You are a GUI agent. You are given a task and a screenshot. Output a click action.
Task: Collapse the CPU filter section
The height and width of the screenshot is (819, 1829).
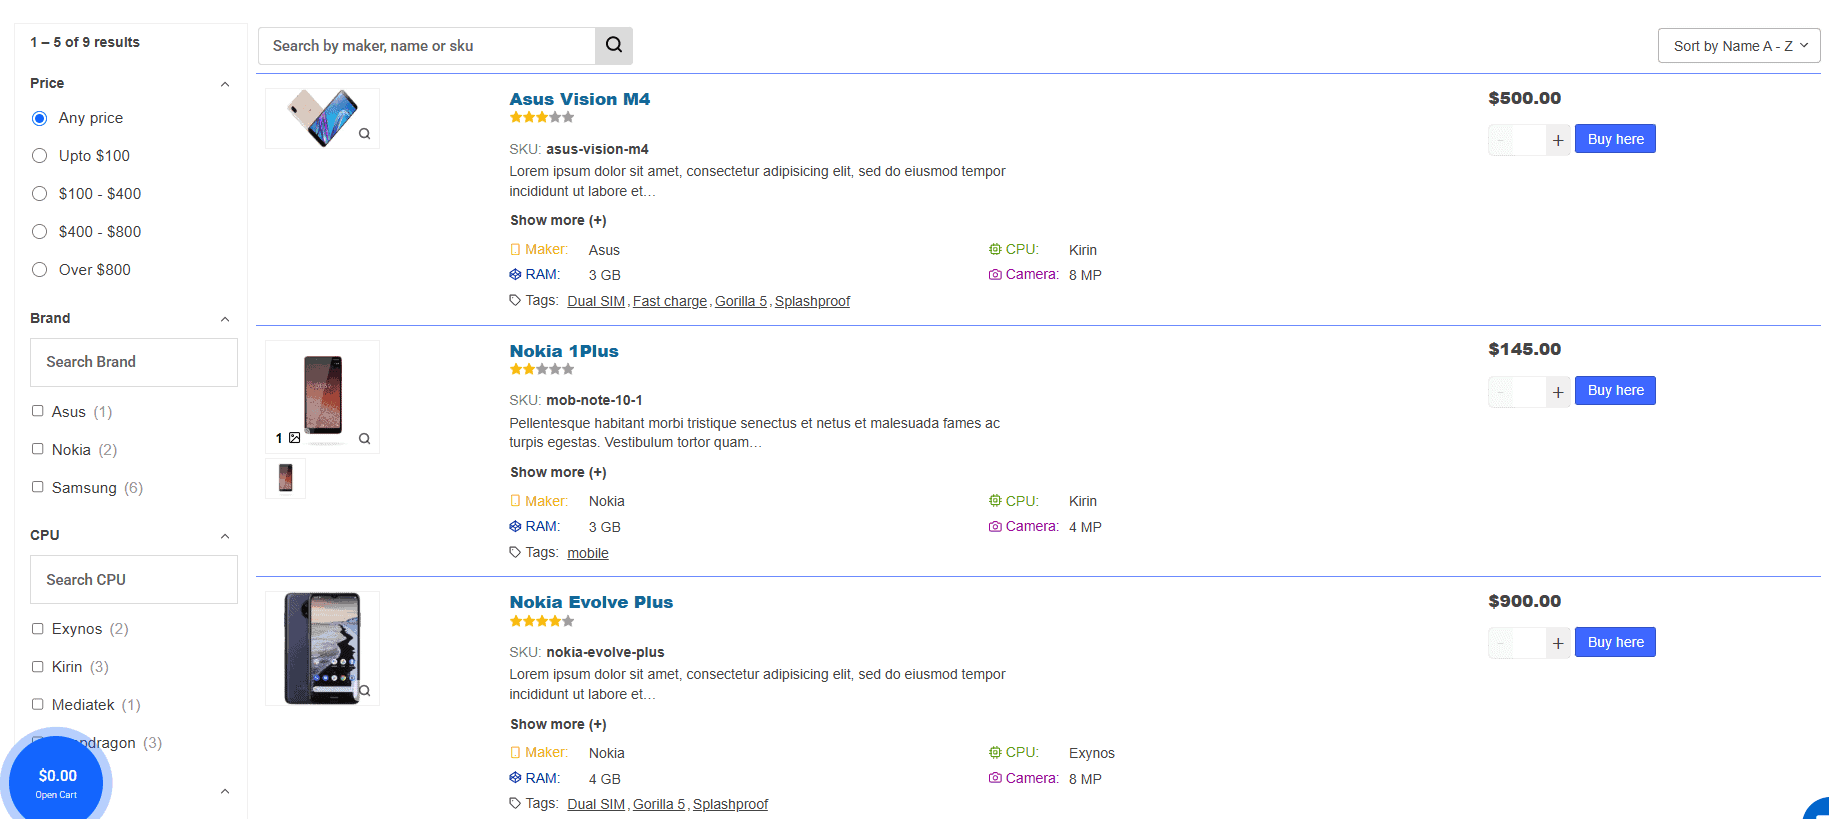[225, 536]
